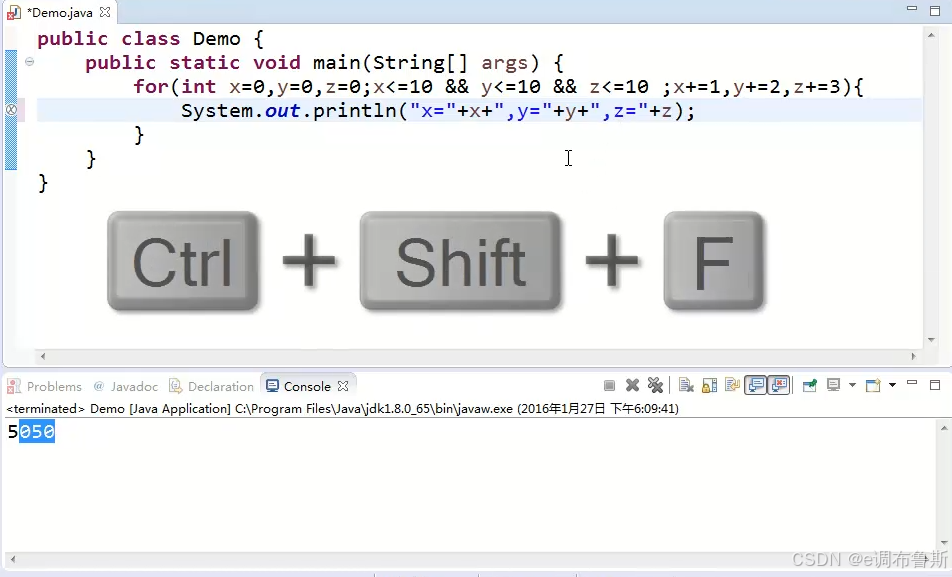Click the highlighted 050 console output
The height and width of the screenshot is (577, 952).
pyautogui.click(x=37, y=431)
